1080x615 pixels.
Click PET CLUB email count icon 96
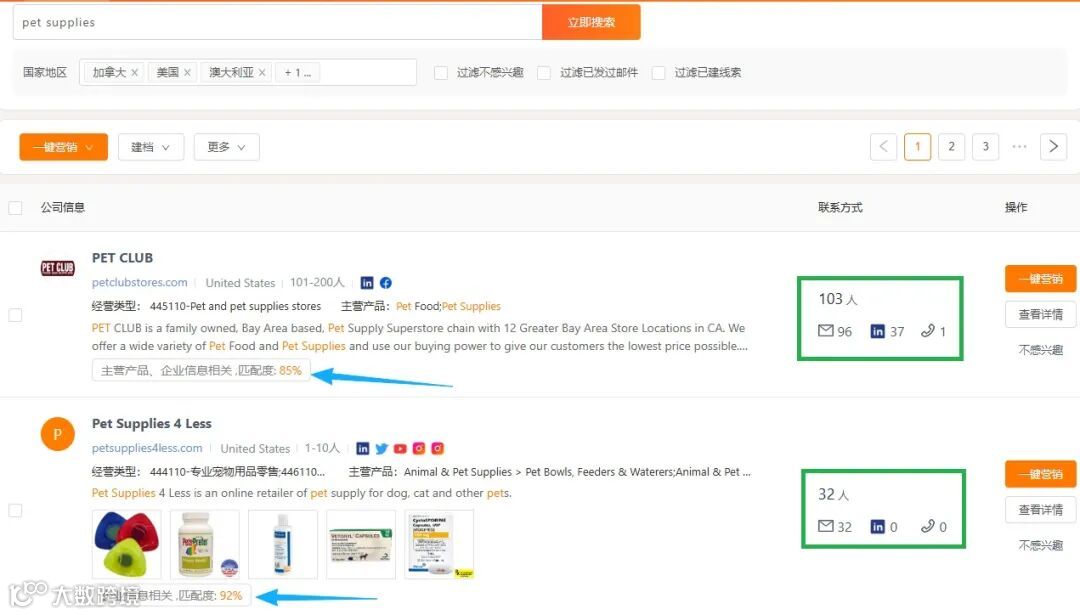[825, 331]
